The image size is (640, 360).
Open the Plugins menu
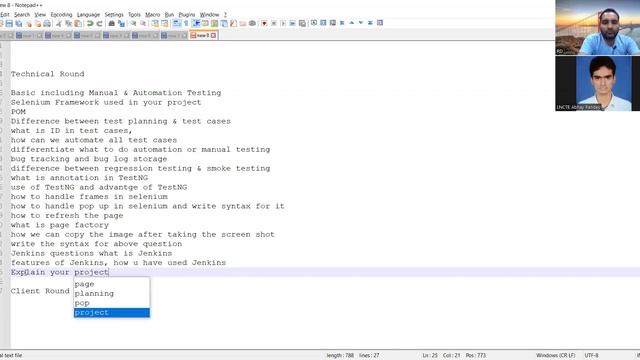click(x=187, y=15)
